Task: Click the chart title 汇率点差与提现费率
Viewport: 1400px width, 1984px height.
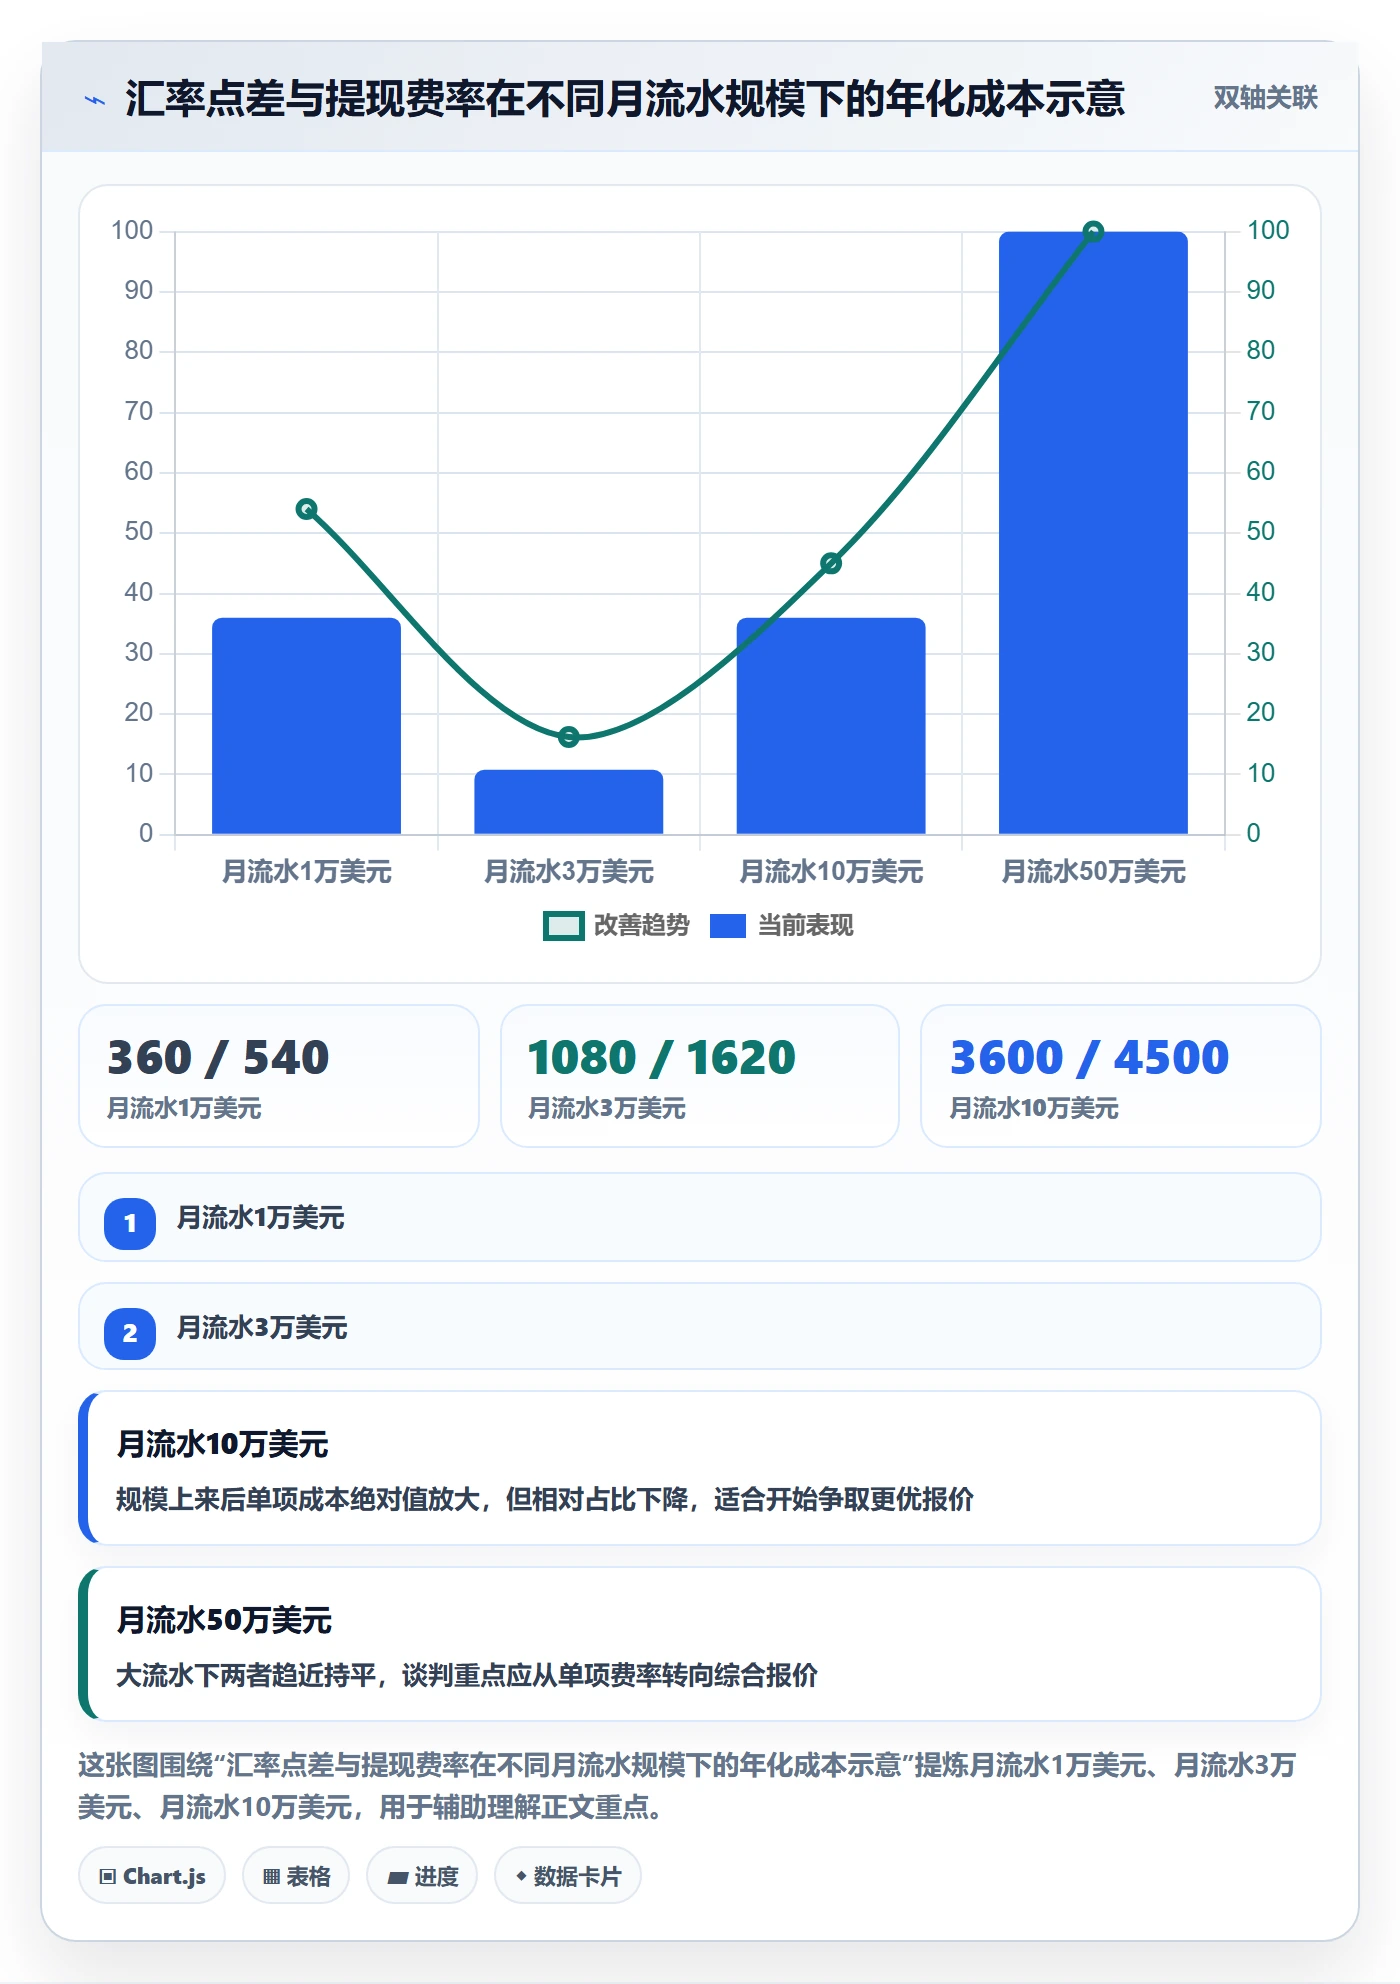Action: 625,99
